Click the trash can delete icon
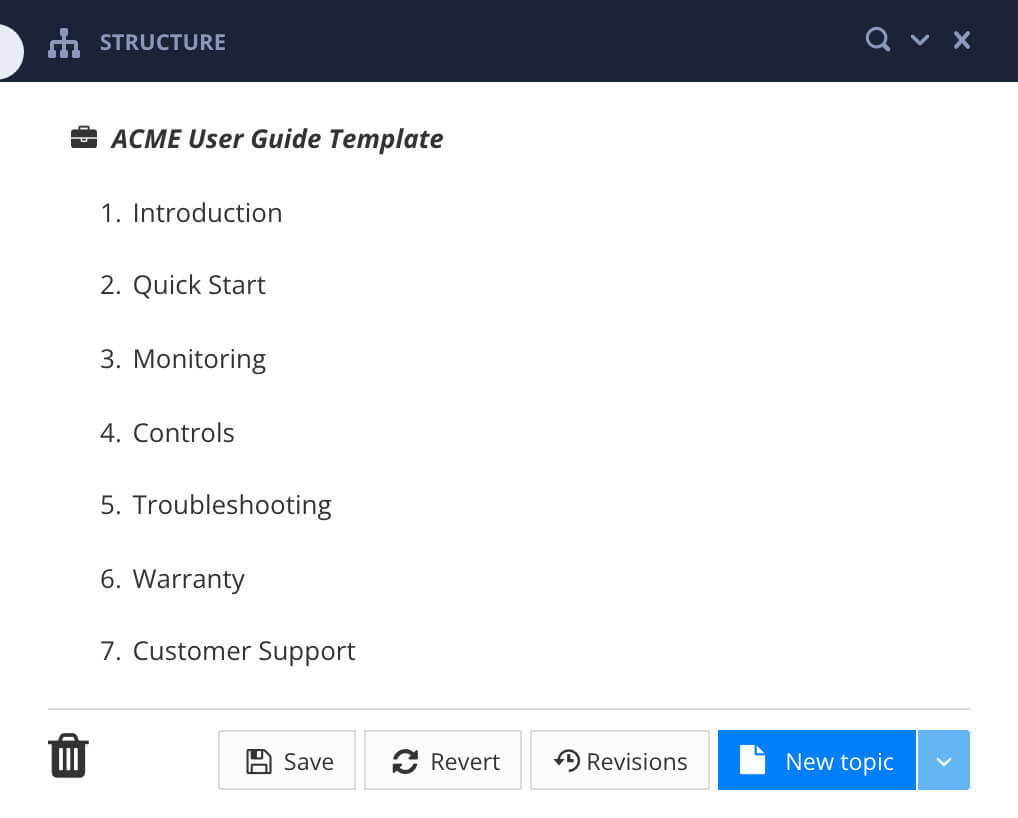The width and height of the screenshot is (1018, 818). [x=67, y=757]
